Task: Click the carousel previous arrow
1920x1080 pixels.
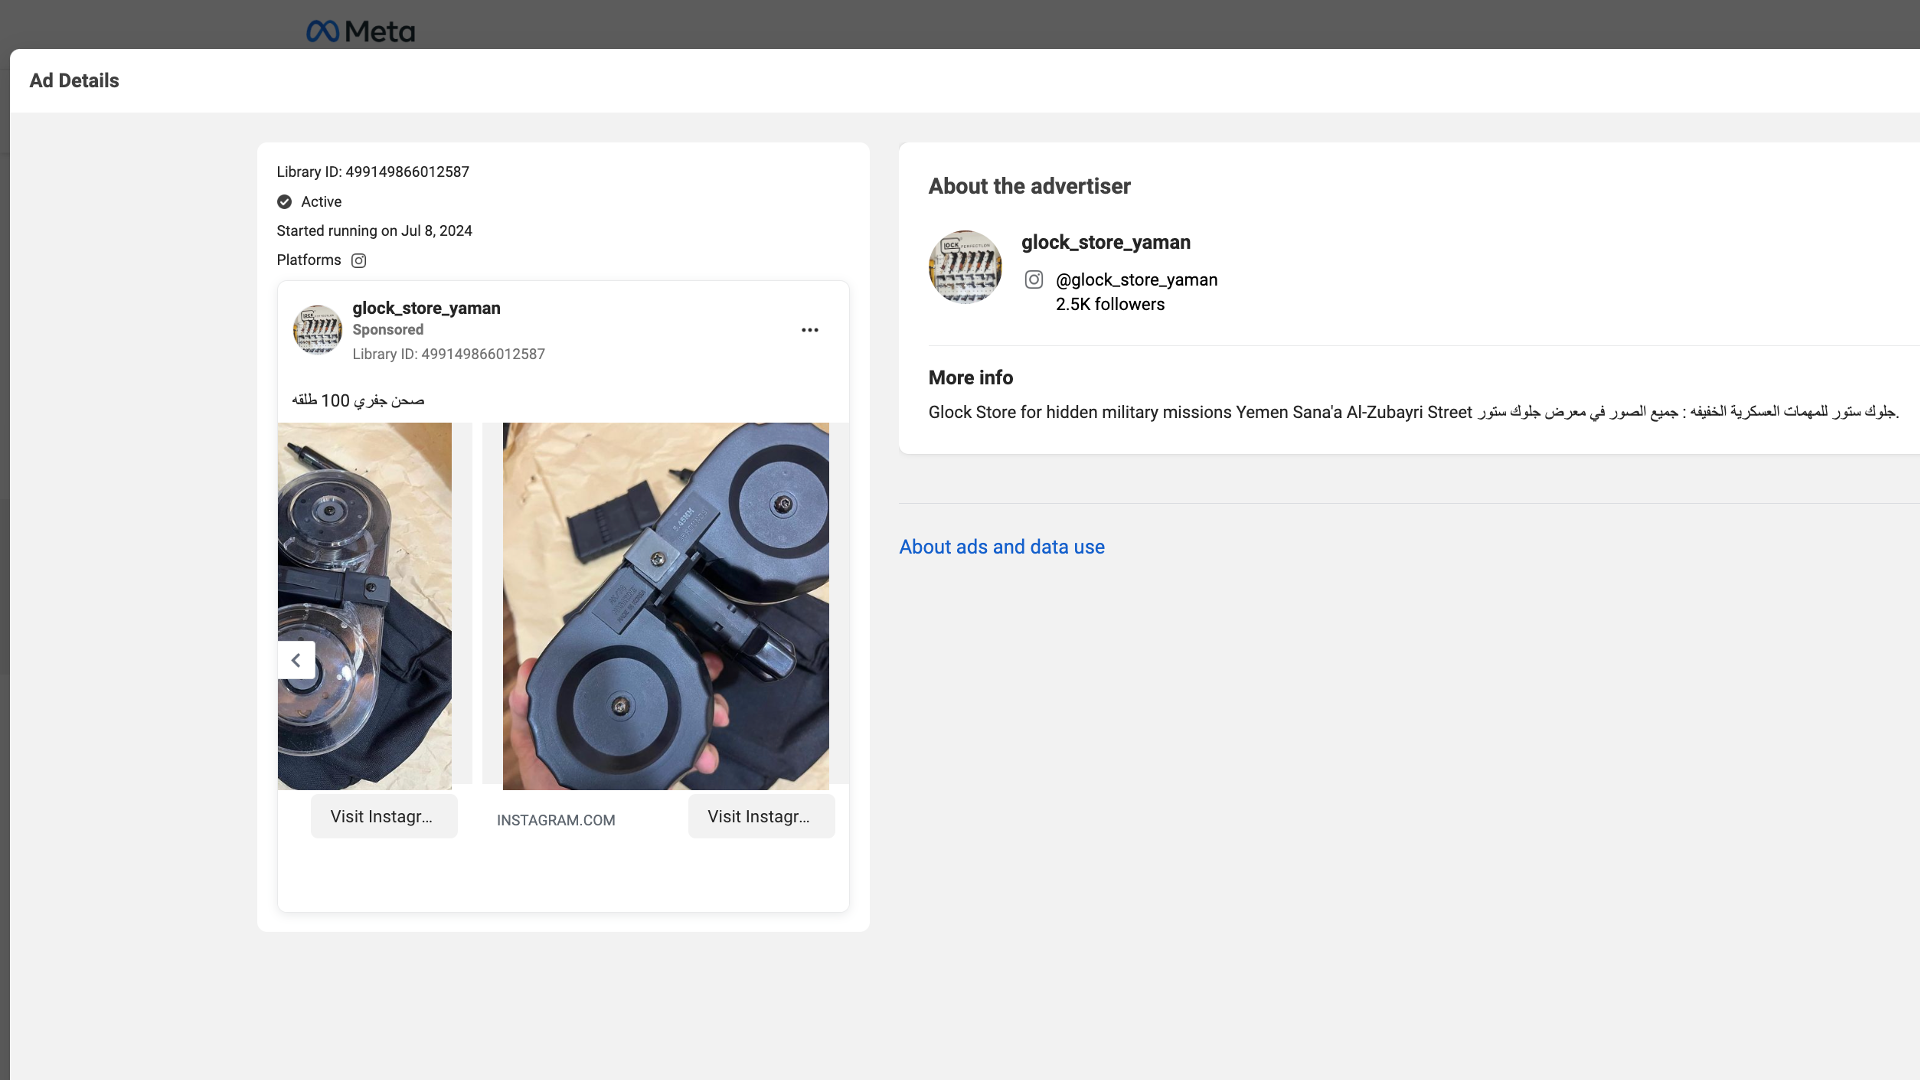Action: click(x=296, y=660)
